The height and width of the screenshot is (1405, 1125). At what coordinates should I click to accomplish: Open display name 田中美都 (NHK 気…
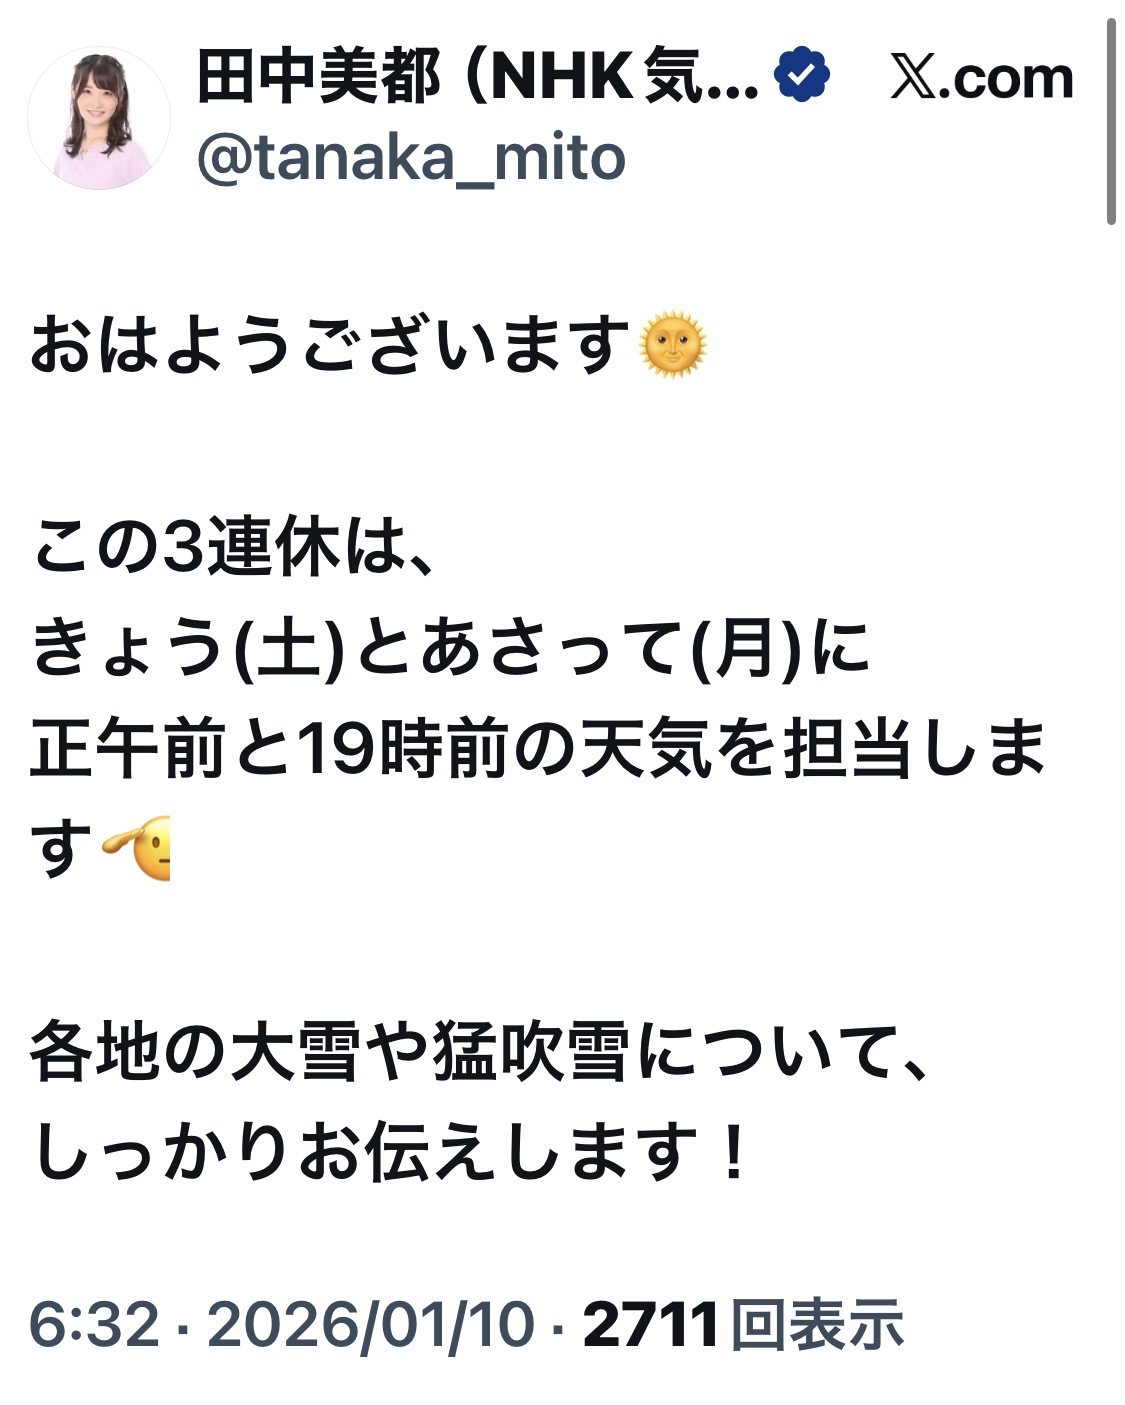point(478,77)
